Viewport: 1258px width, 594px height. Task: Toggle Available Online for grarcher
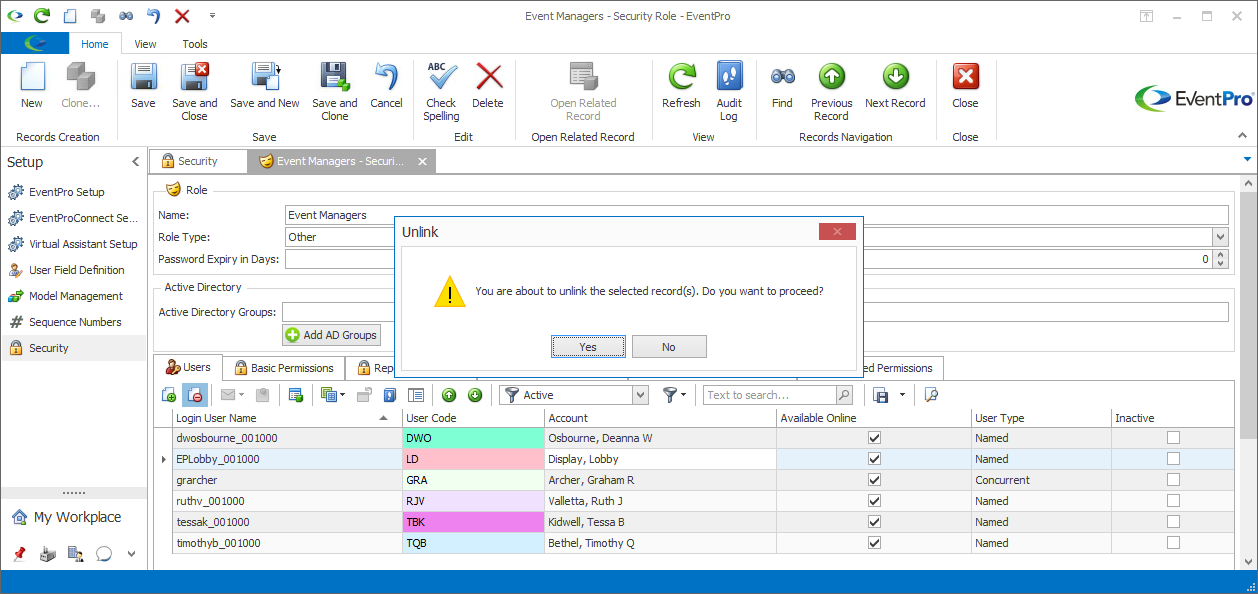coord(875,480)
